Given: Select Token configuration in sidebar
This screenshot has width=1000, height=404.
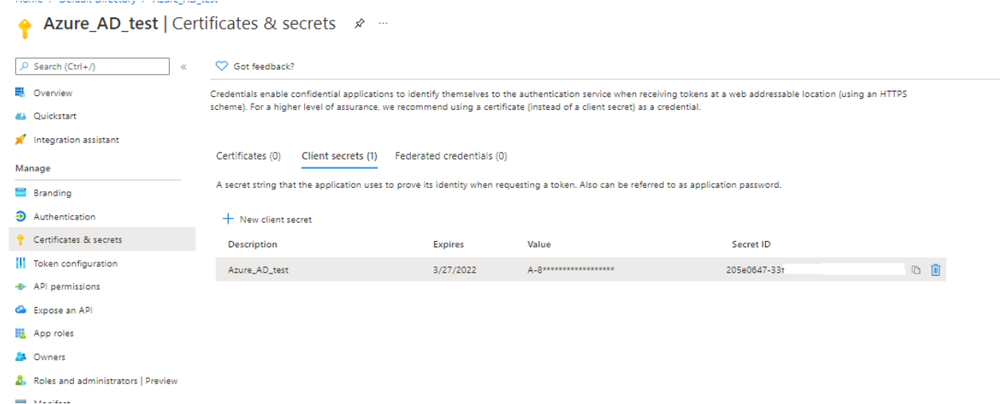Looking at the screenshot, I should point(75,264).
